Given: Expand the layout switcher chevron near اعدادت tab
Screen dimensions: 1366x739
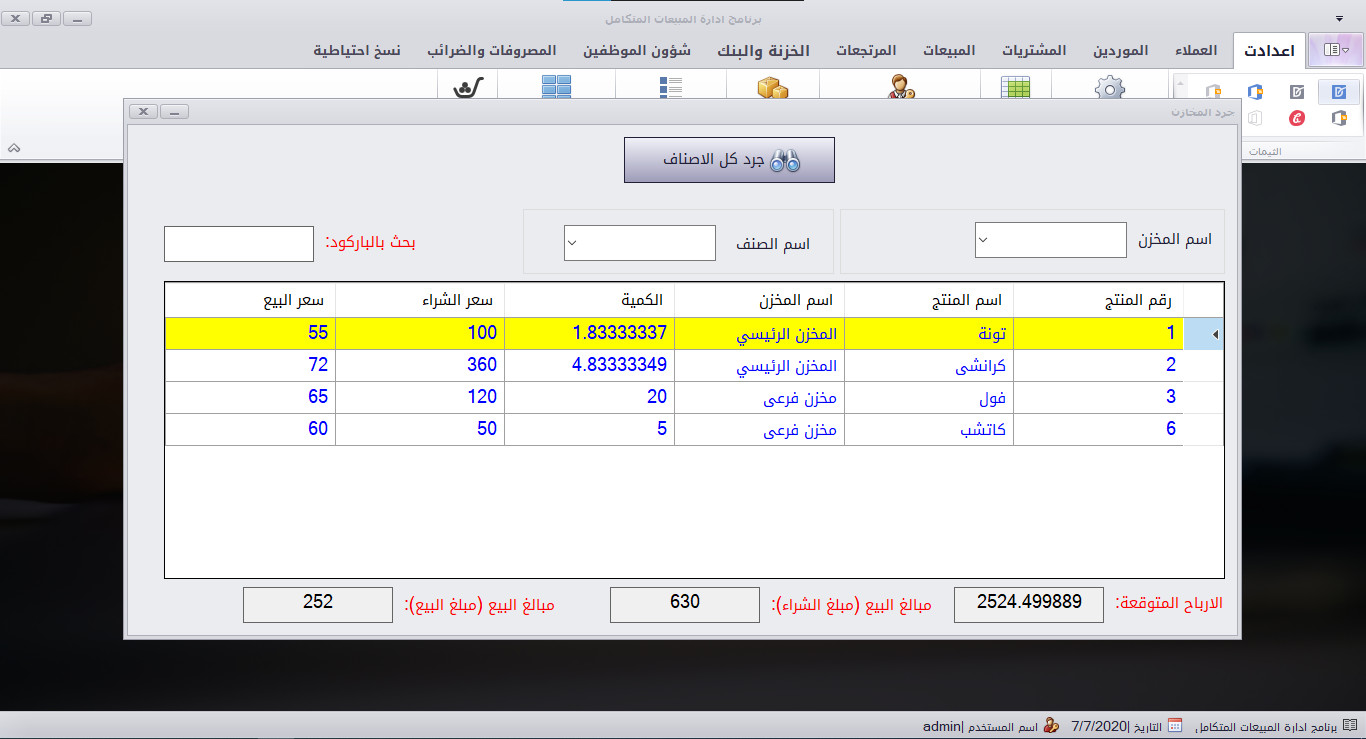Looking at the screenshot, I should pos(1345,50).
